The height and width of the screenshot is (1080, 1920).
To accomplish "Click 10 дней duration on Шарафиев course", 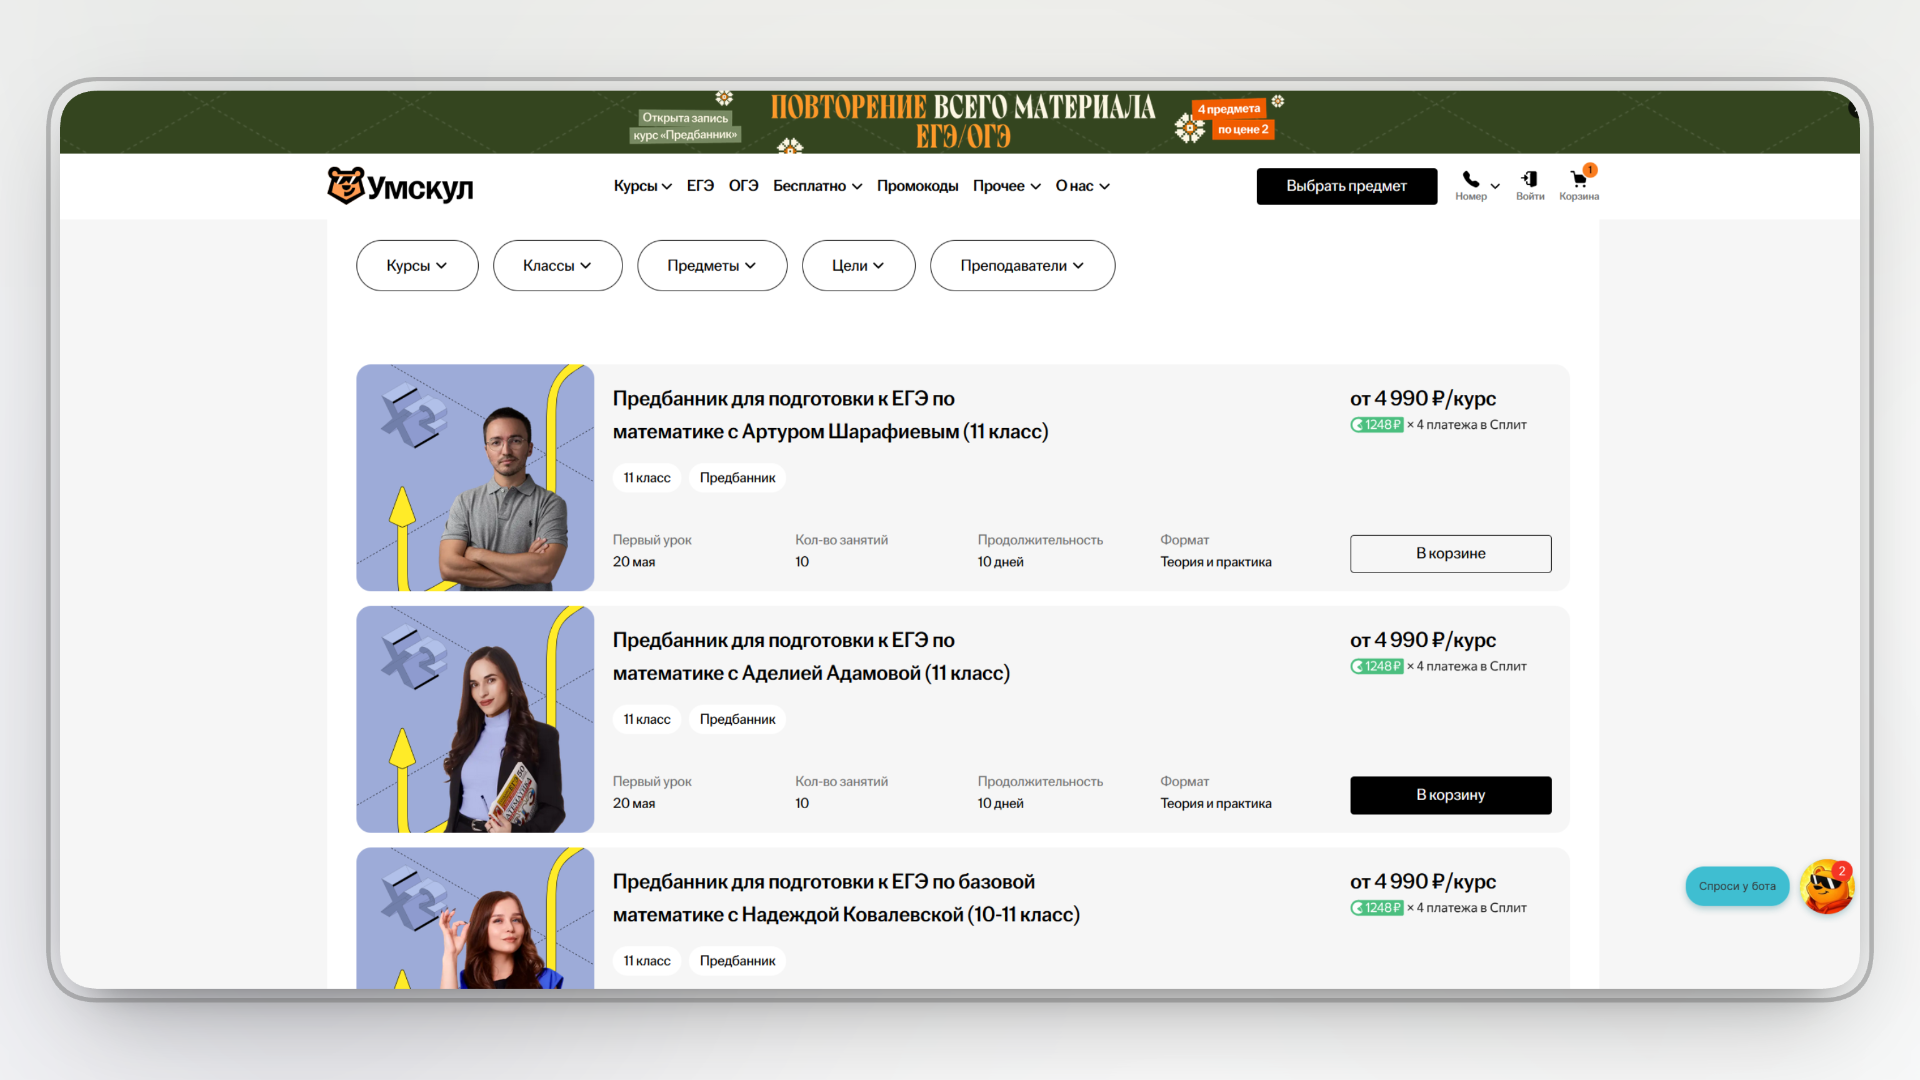I will pos(1001,562).
